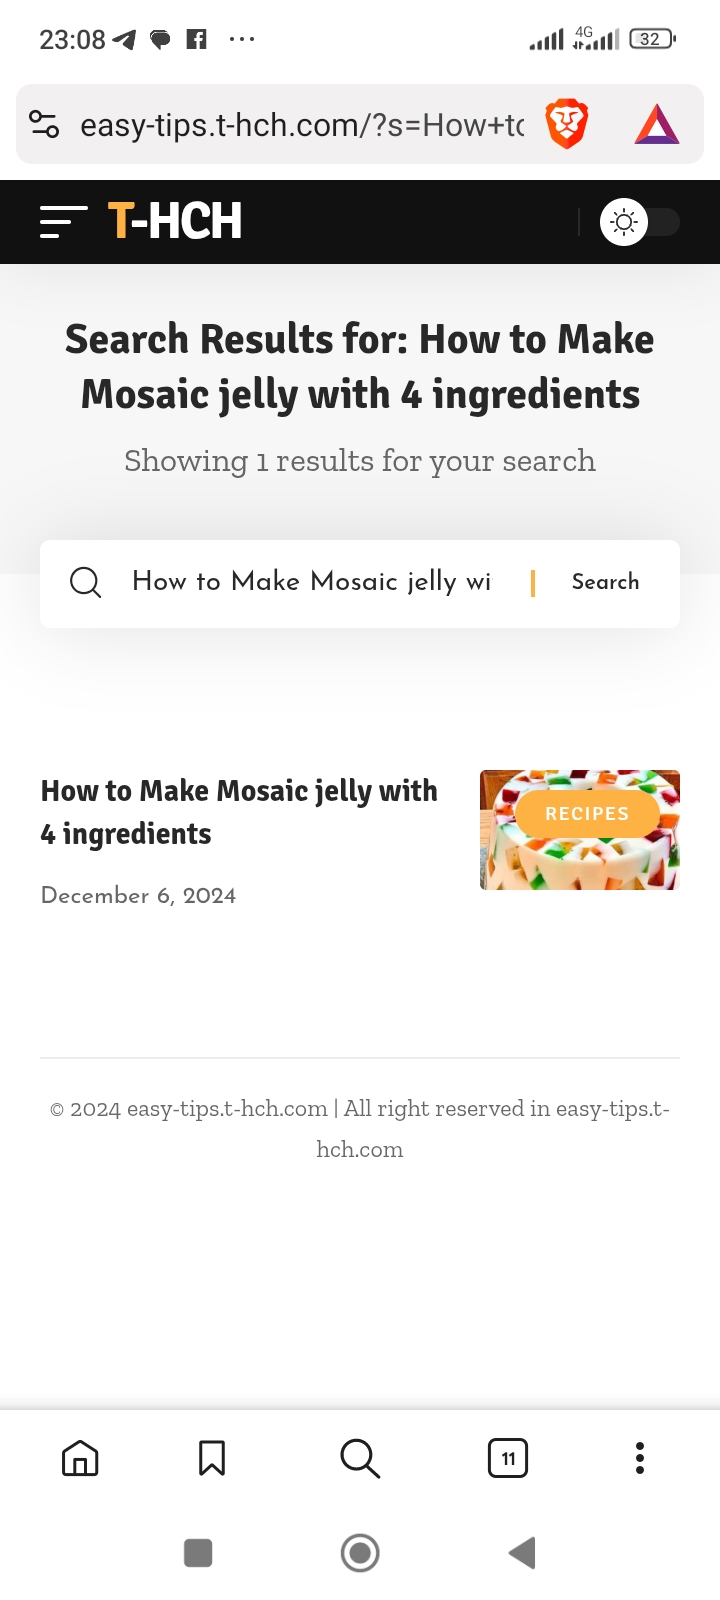Image resolution: width=720 pixels, height=1600 pixels.
Task: Go to browser home page
Action: tap(80, 1458)
